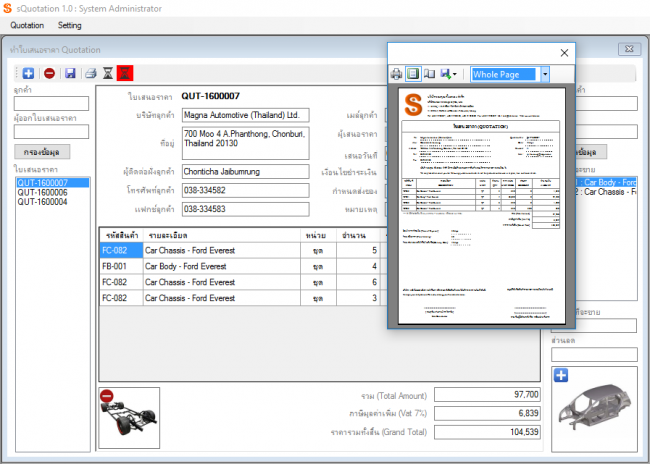Click the กรองข้อมูล filter button on left

(x=42, y=152)
